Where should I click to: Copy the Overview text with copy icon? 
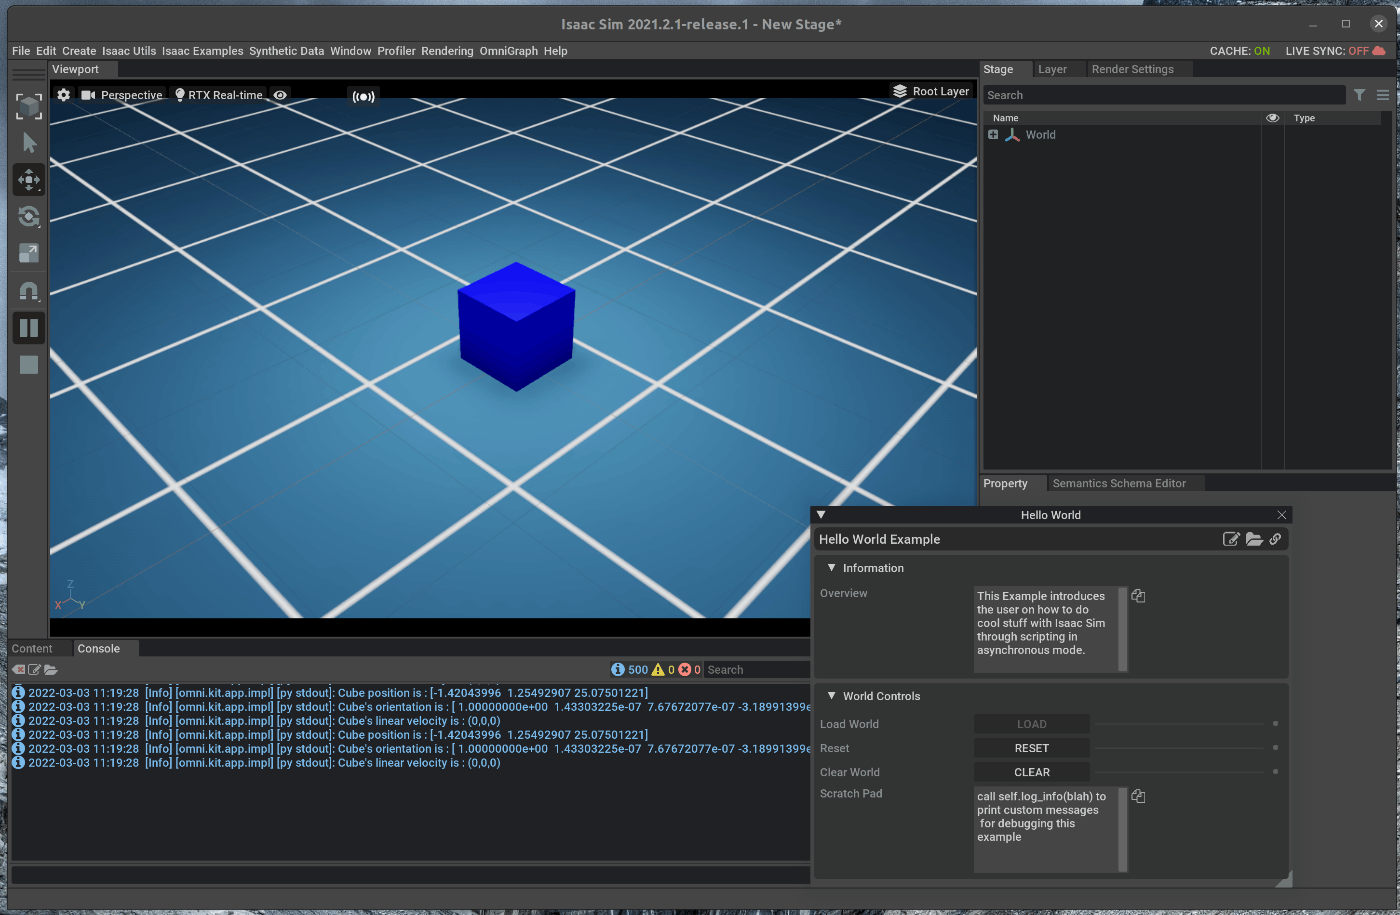[x=1138, y=596]
